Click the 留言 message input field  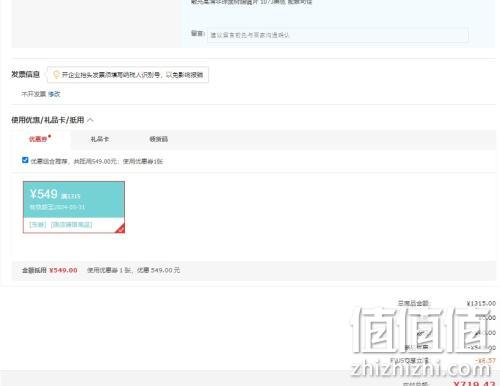pyautogui.click(x=338, y=35)
